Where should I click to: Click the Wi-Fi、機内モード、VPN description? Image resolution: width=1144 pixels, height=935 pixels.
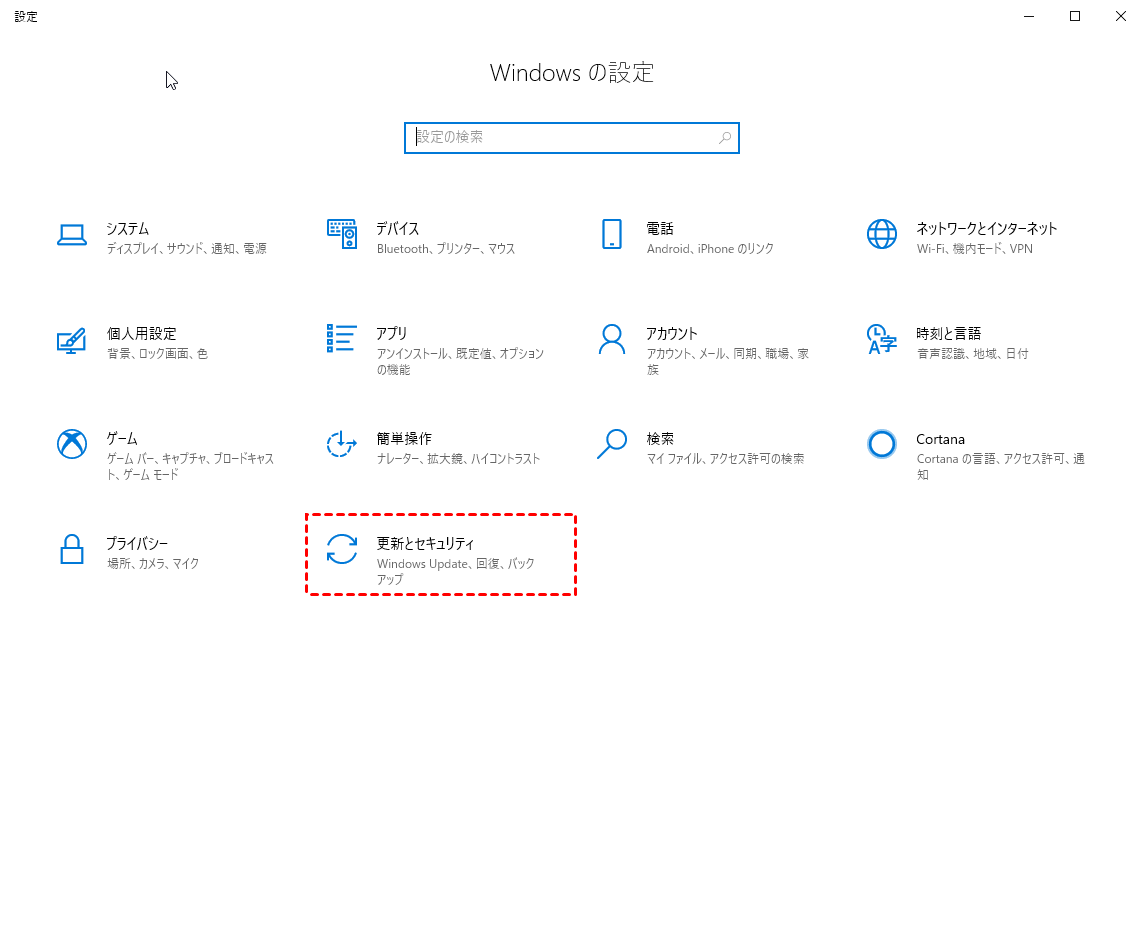coord(975,249)
